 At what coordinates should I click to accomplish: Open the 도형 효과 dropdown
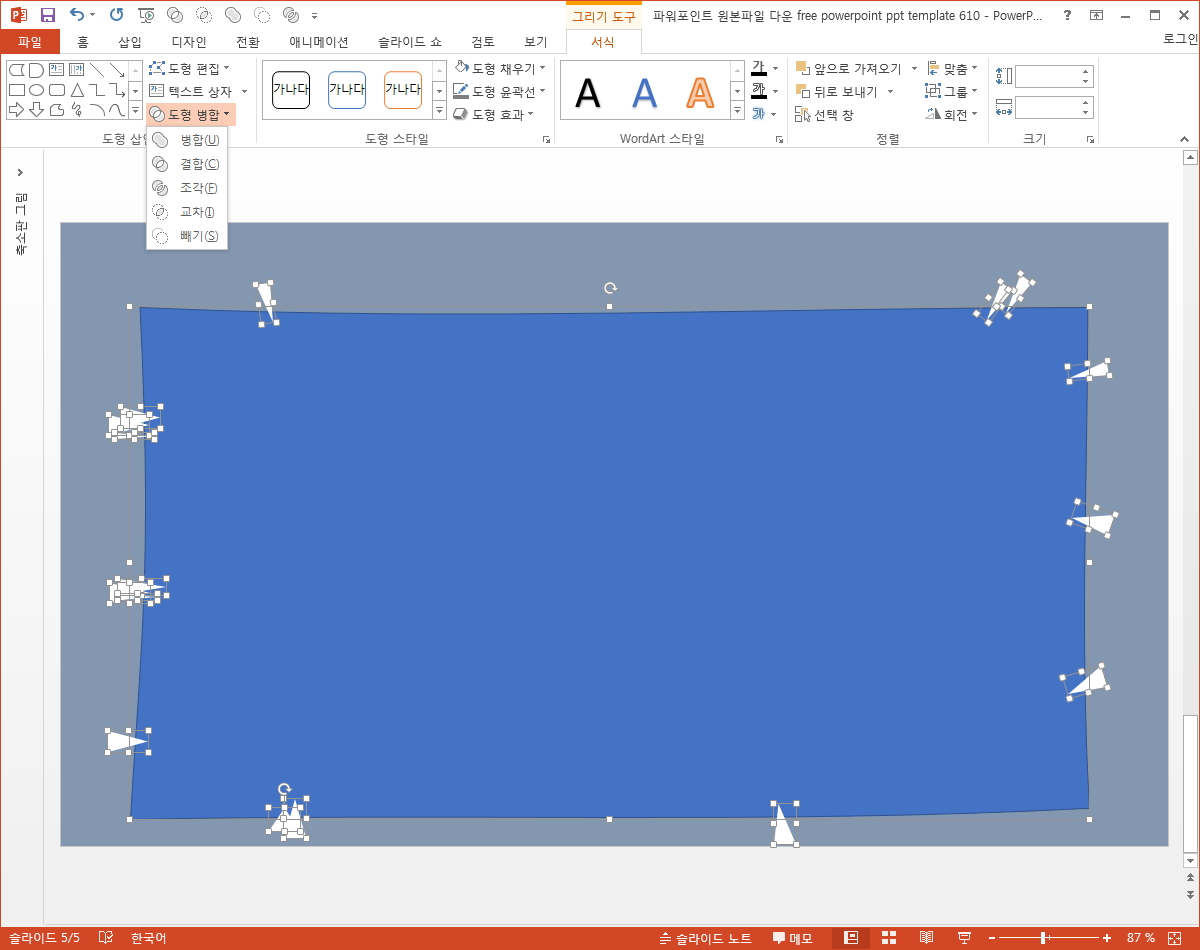[493, 114]
